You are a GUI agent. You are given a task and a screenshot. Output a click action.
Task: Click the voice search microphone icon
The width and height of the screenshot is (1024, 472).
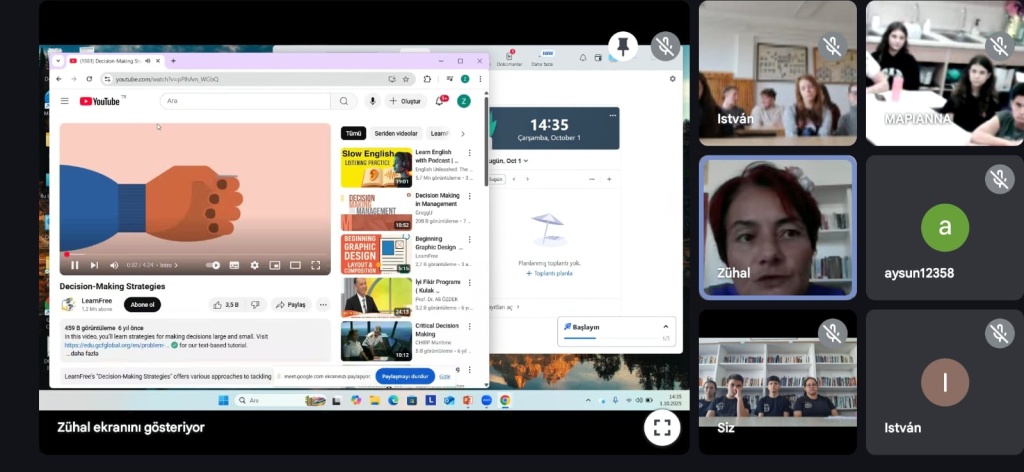tap(372, 101)
